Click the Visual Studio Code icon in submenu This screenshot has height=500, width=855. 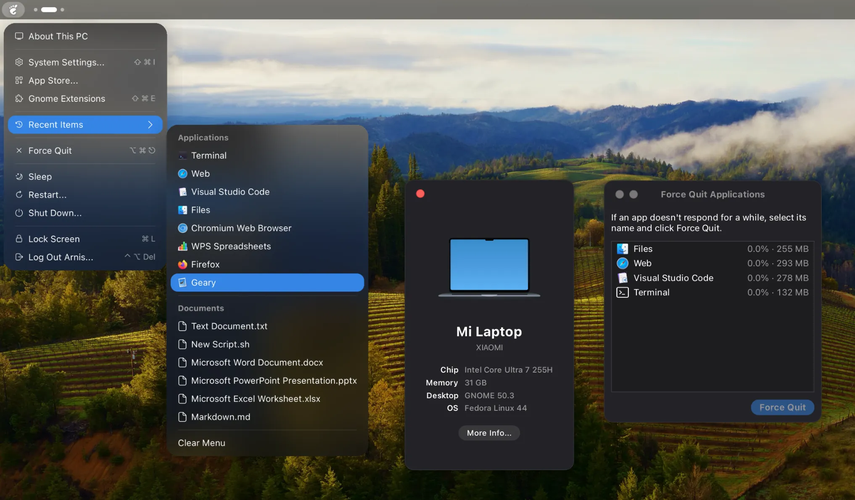tap(183, 192)
